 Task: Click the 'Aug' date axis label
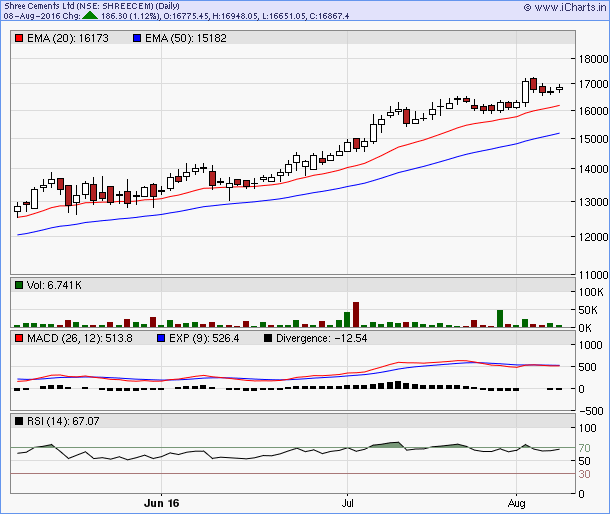516,503
